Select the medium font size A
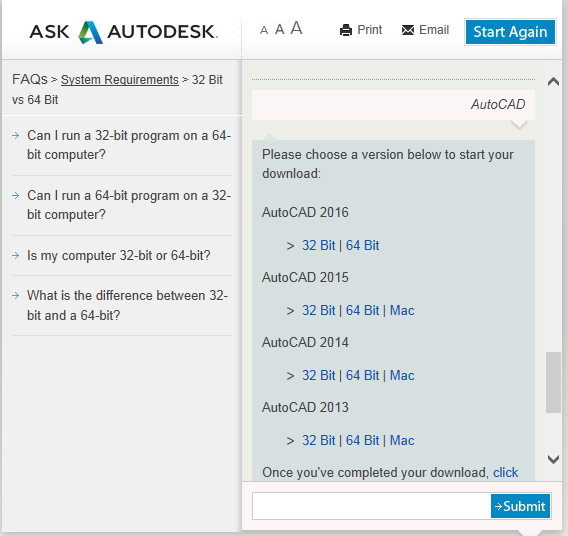The height and width of the screenshot is (536, 568). [x=279, y=29]
